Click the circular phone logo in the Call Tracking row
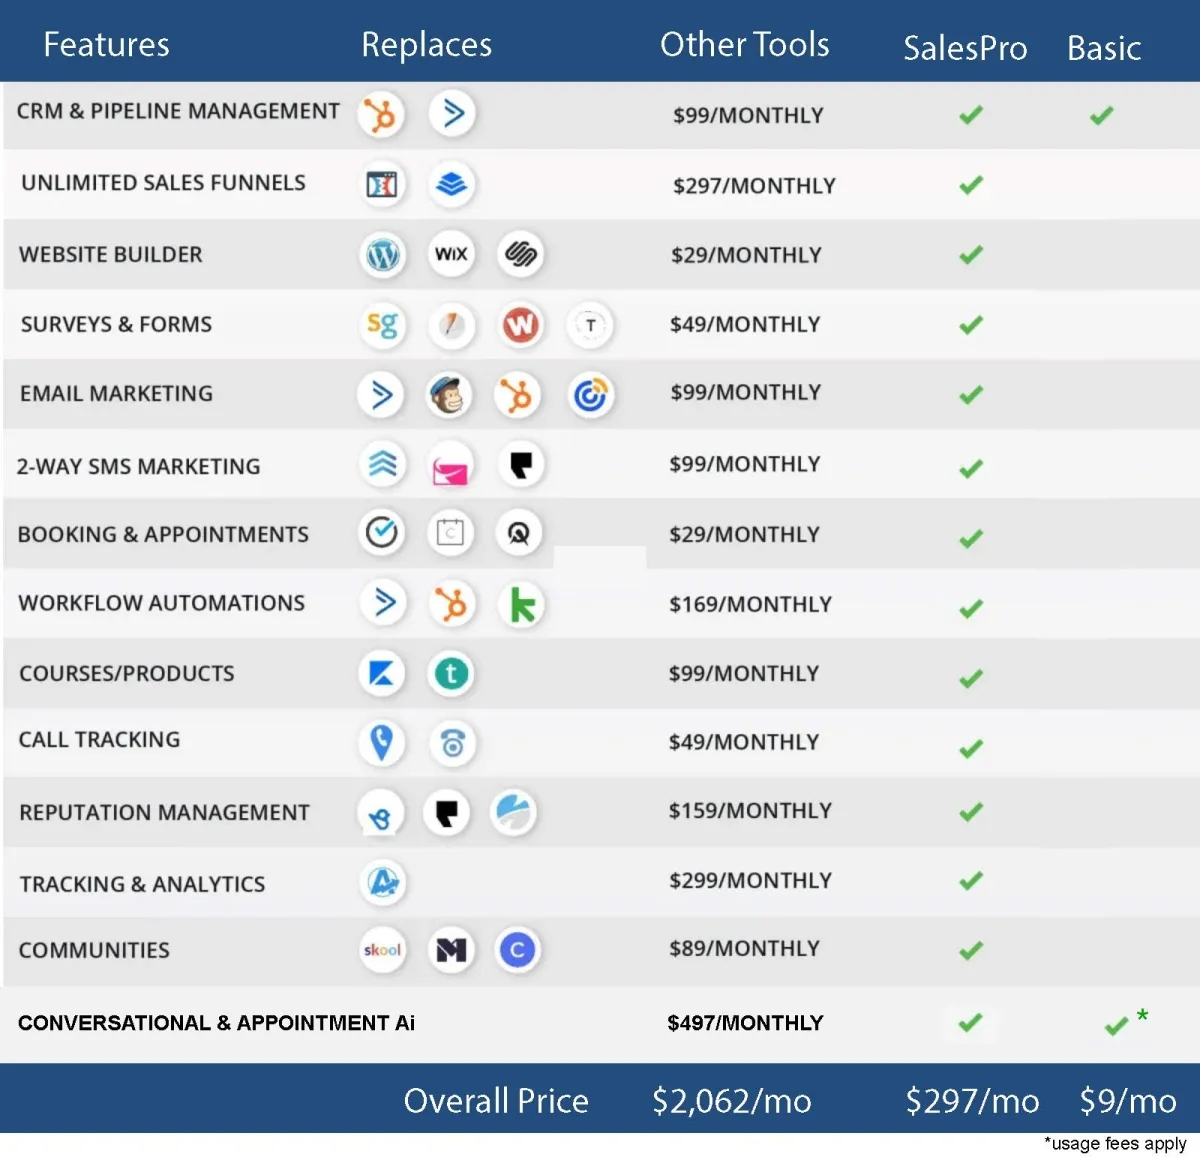 452,743
